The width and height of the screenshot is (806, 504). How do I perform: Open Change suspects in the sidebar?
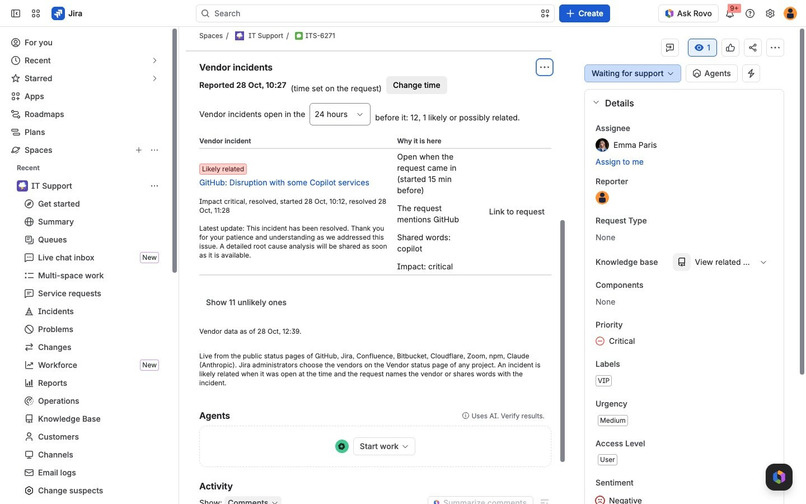(70, 491)
